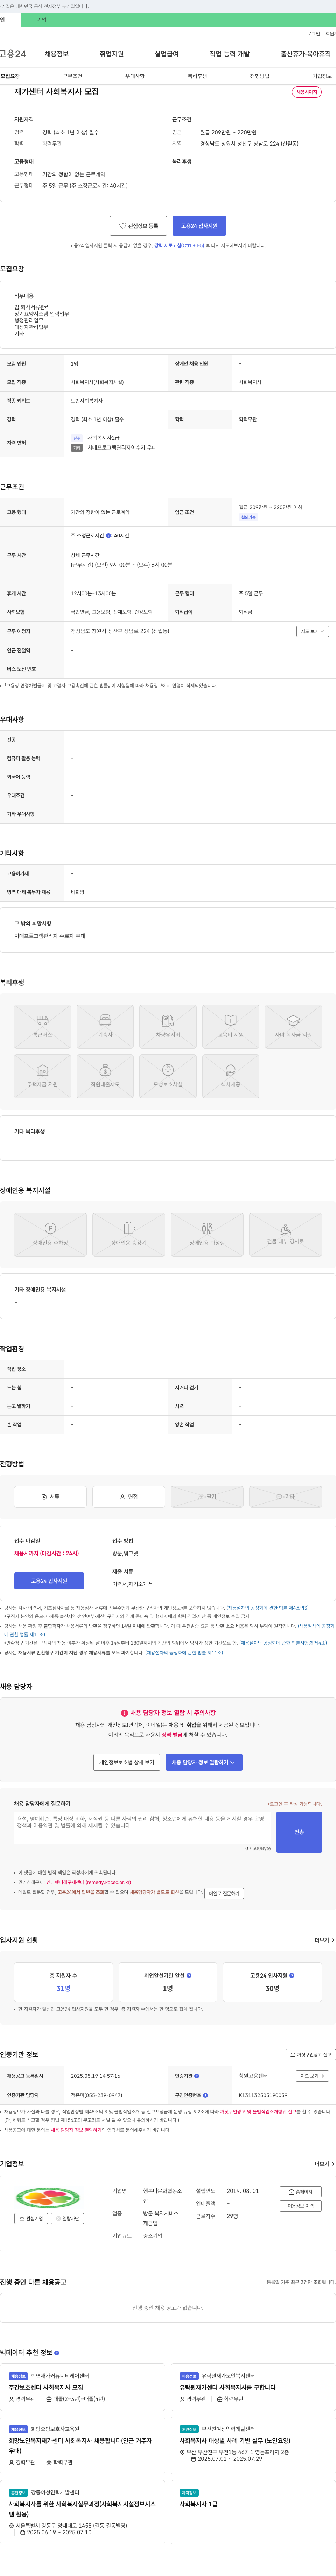
Task: Click the 식사제공 benefit icon
Action: [x=231, y=1076]
